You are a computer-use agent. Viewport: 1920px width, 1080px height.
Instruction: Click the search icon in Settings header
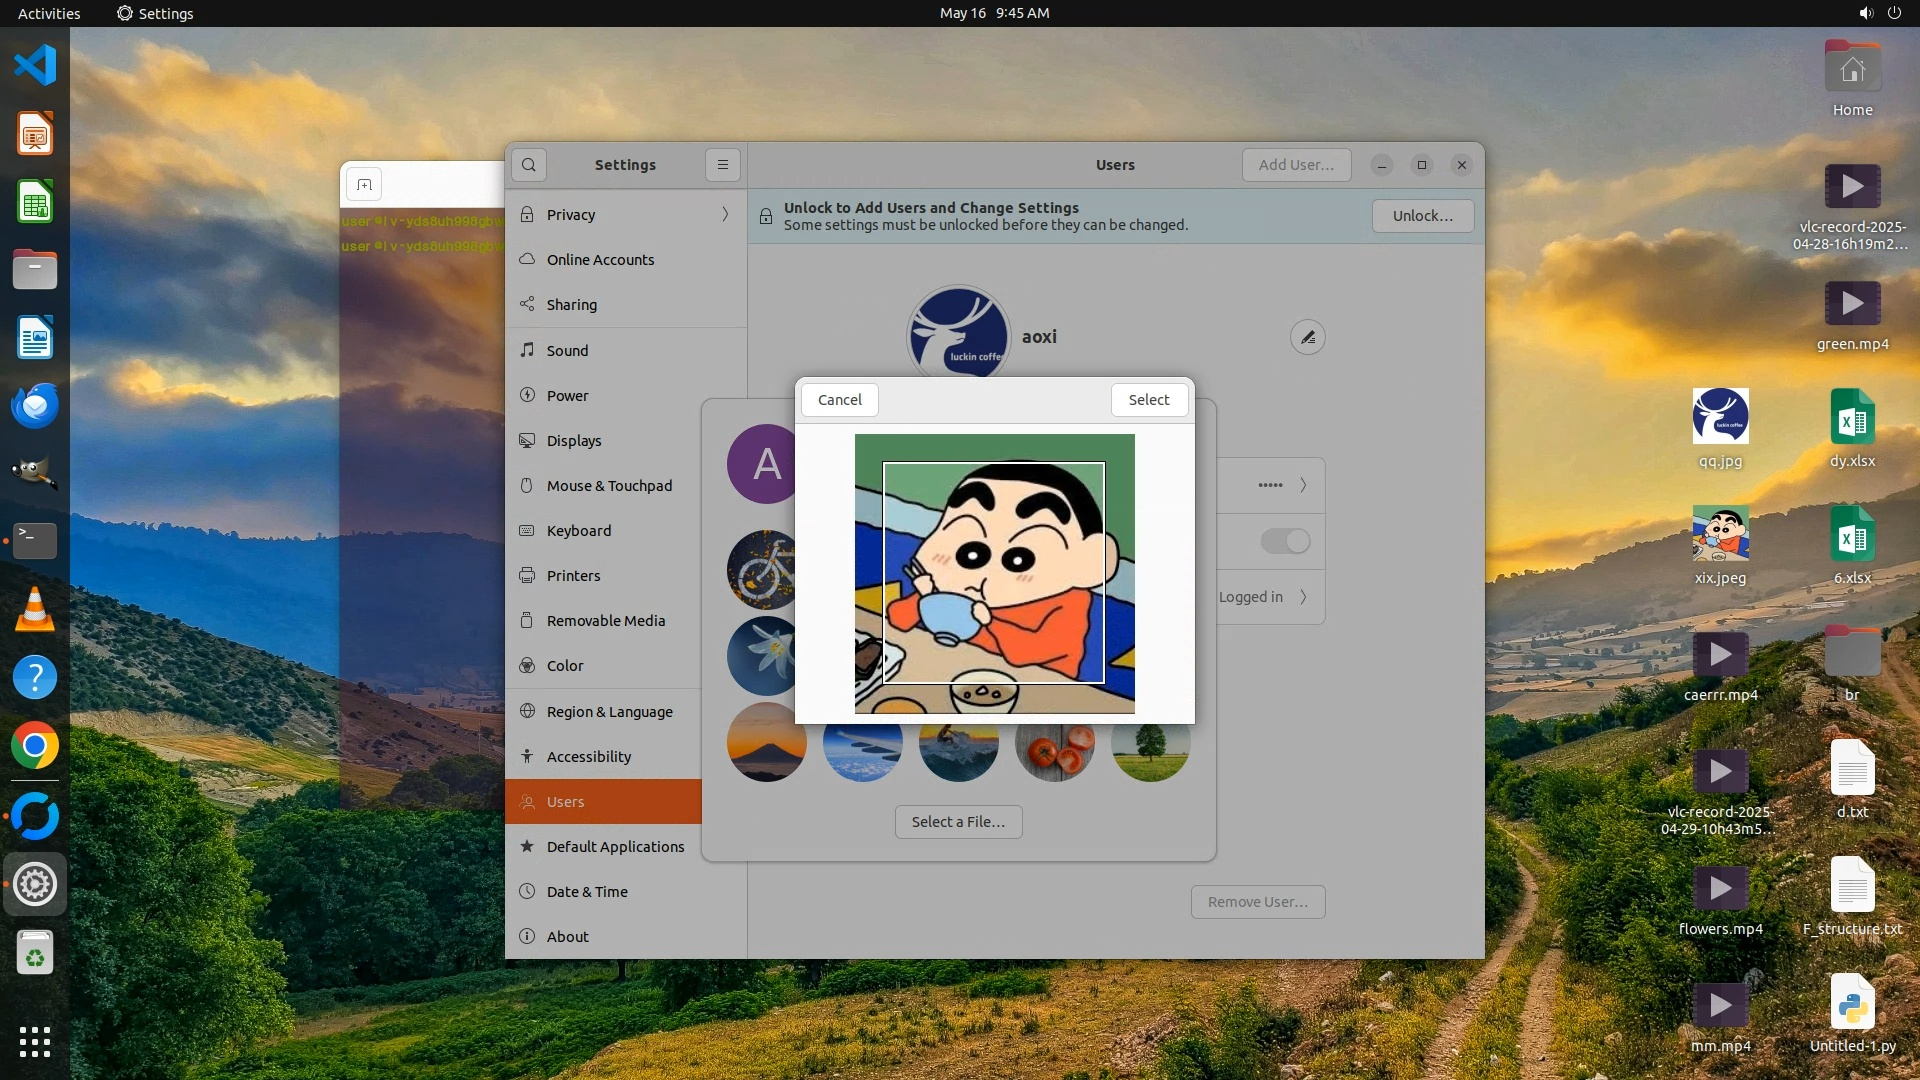[x=529, y=165]
